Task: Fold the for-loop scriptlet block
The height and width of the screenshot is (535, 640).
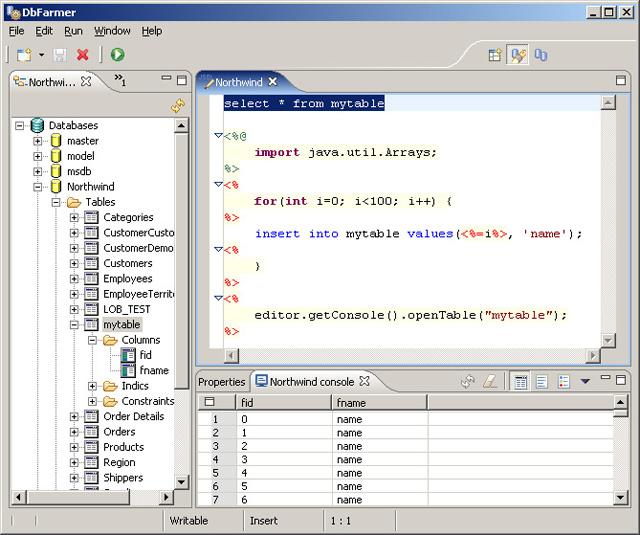Action: point(218,184)
